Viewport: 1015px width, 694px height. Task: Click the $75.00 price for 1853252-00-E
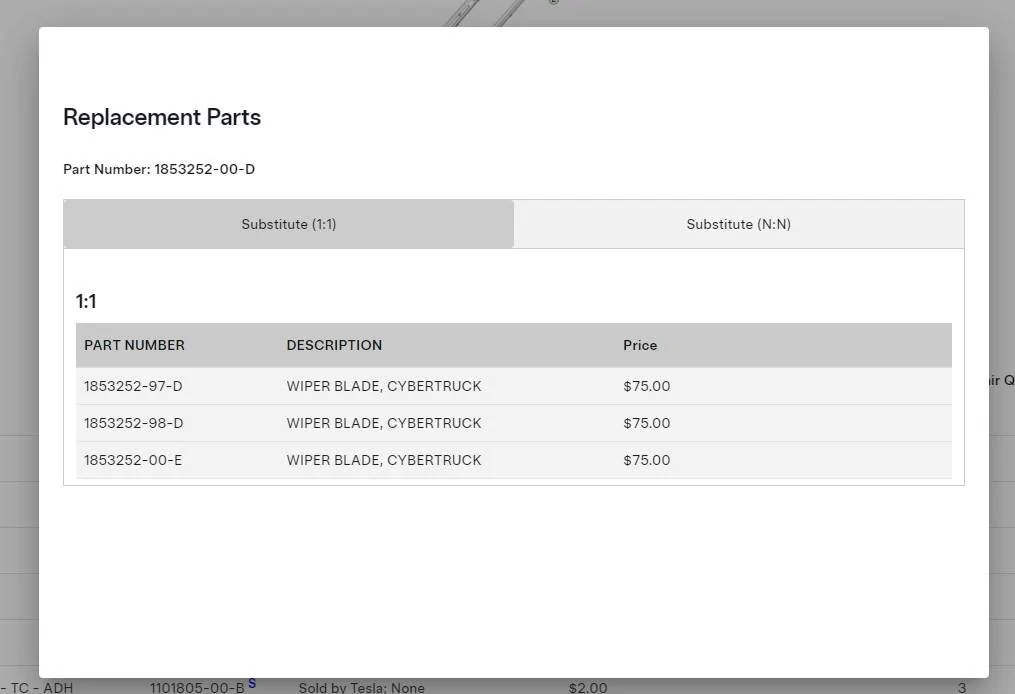[647, 460]
